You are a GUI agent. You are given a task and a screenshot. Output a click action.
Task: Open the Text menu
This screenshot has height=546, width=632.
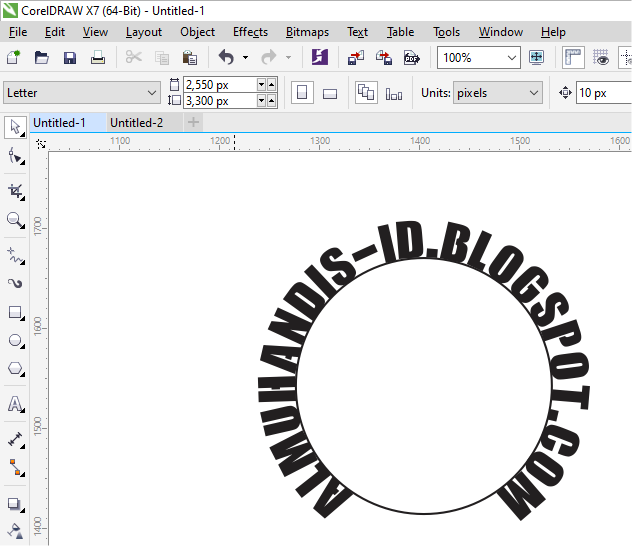358,32
